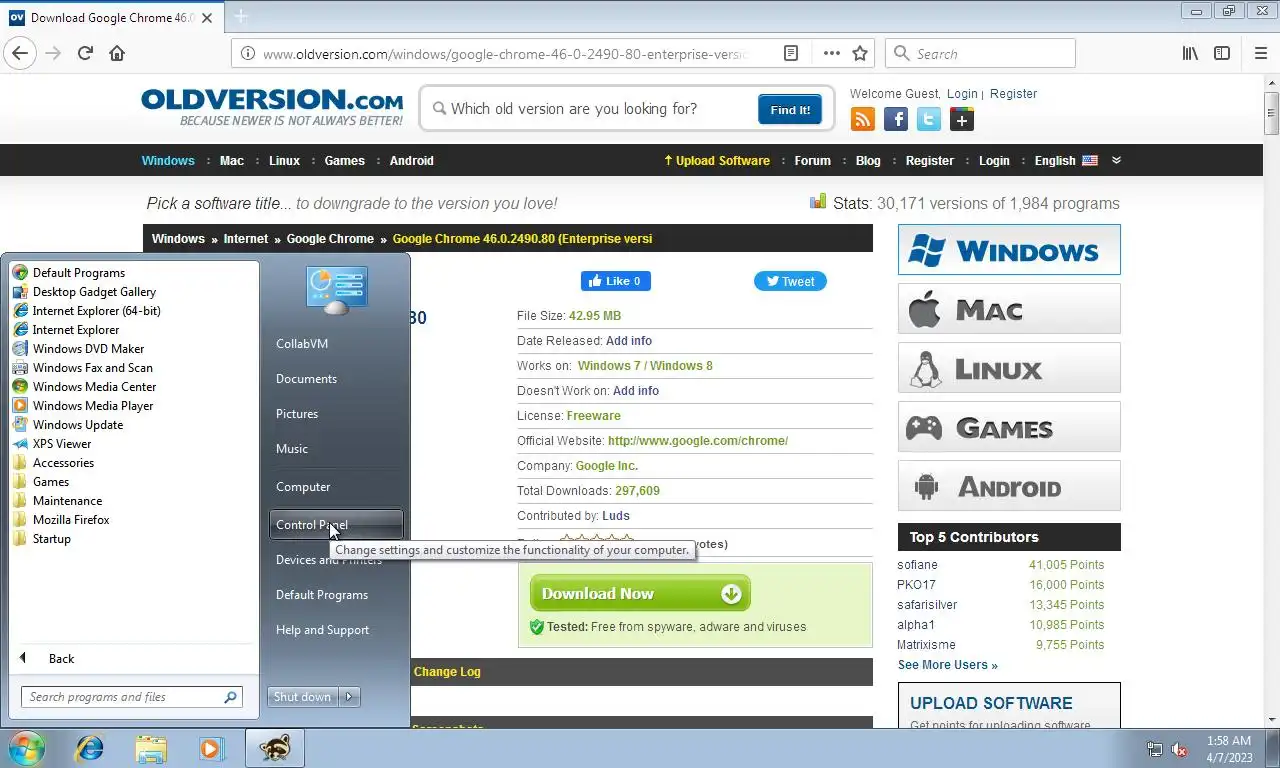This screenshot has width=1280, height=768.
Task: Open page actions menu (three dots)
Action: [832, 54]
